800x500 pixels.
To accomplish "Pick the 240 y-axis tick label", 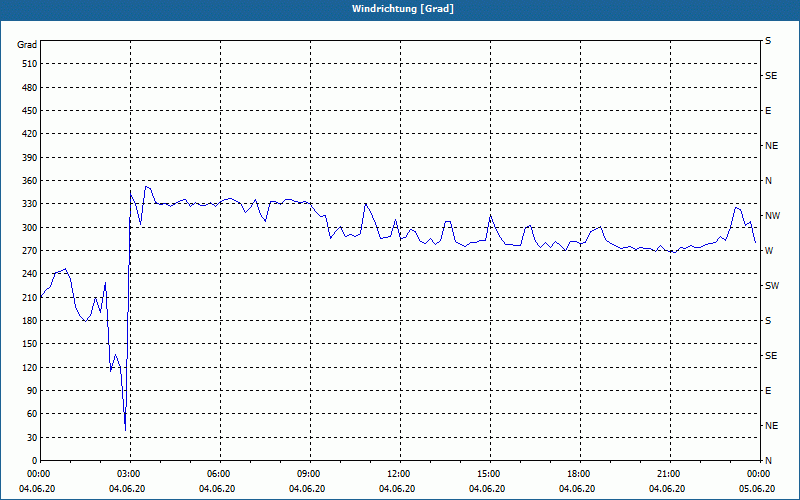I will tap(30, 274).
